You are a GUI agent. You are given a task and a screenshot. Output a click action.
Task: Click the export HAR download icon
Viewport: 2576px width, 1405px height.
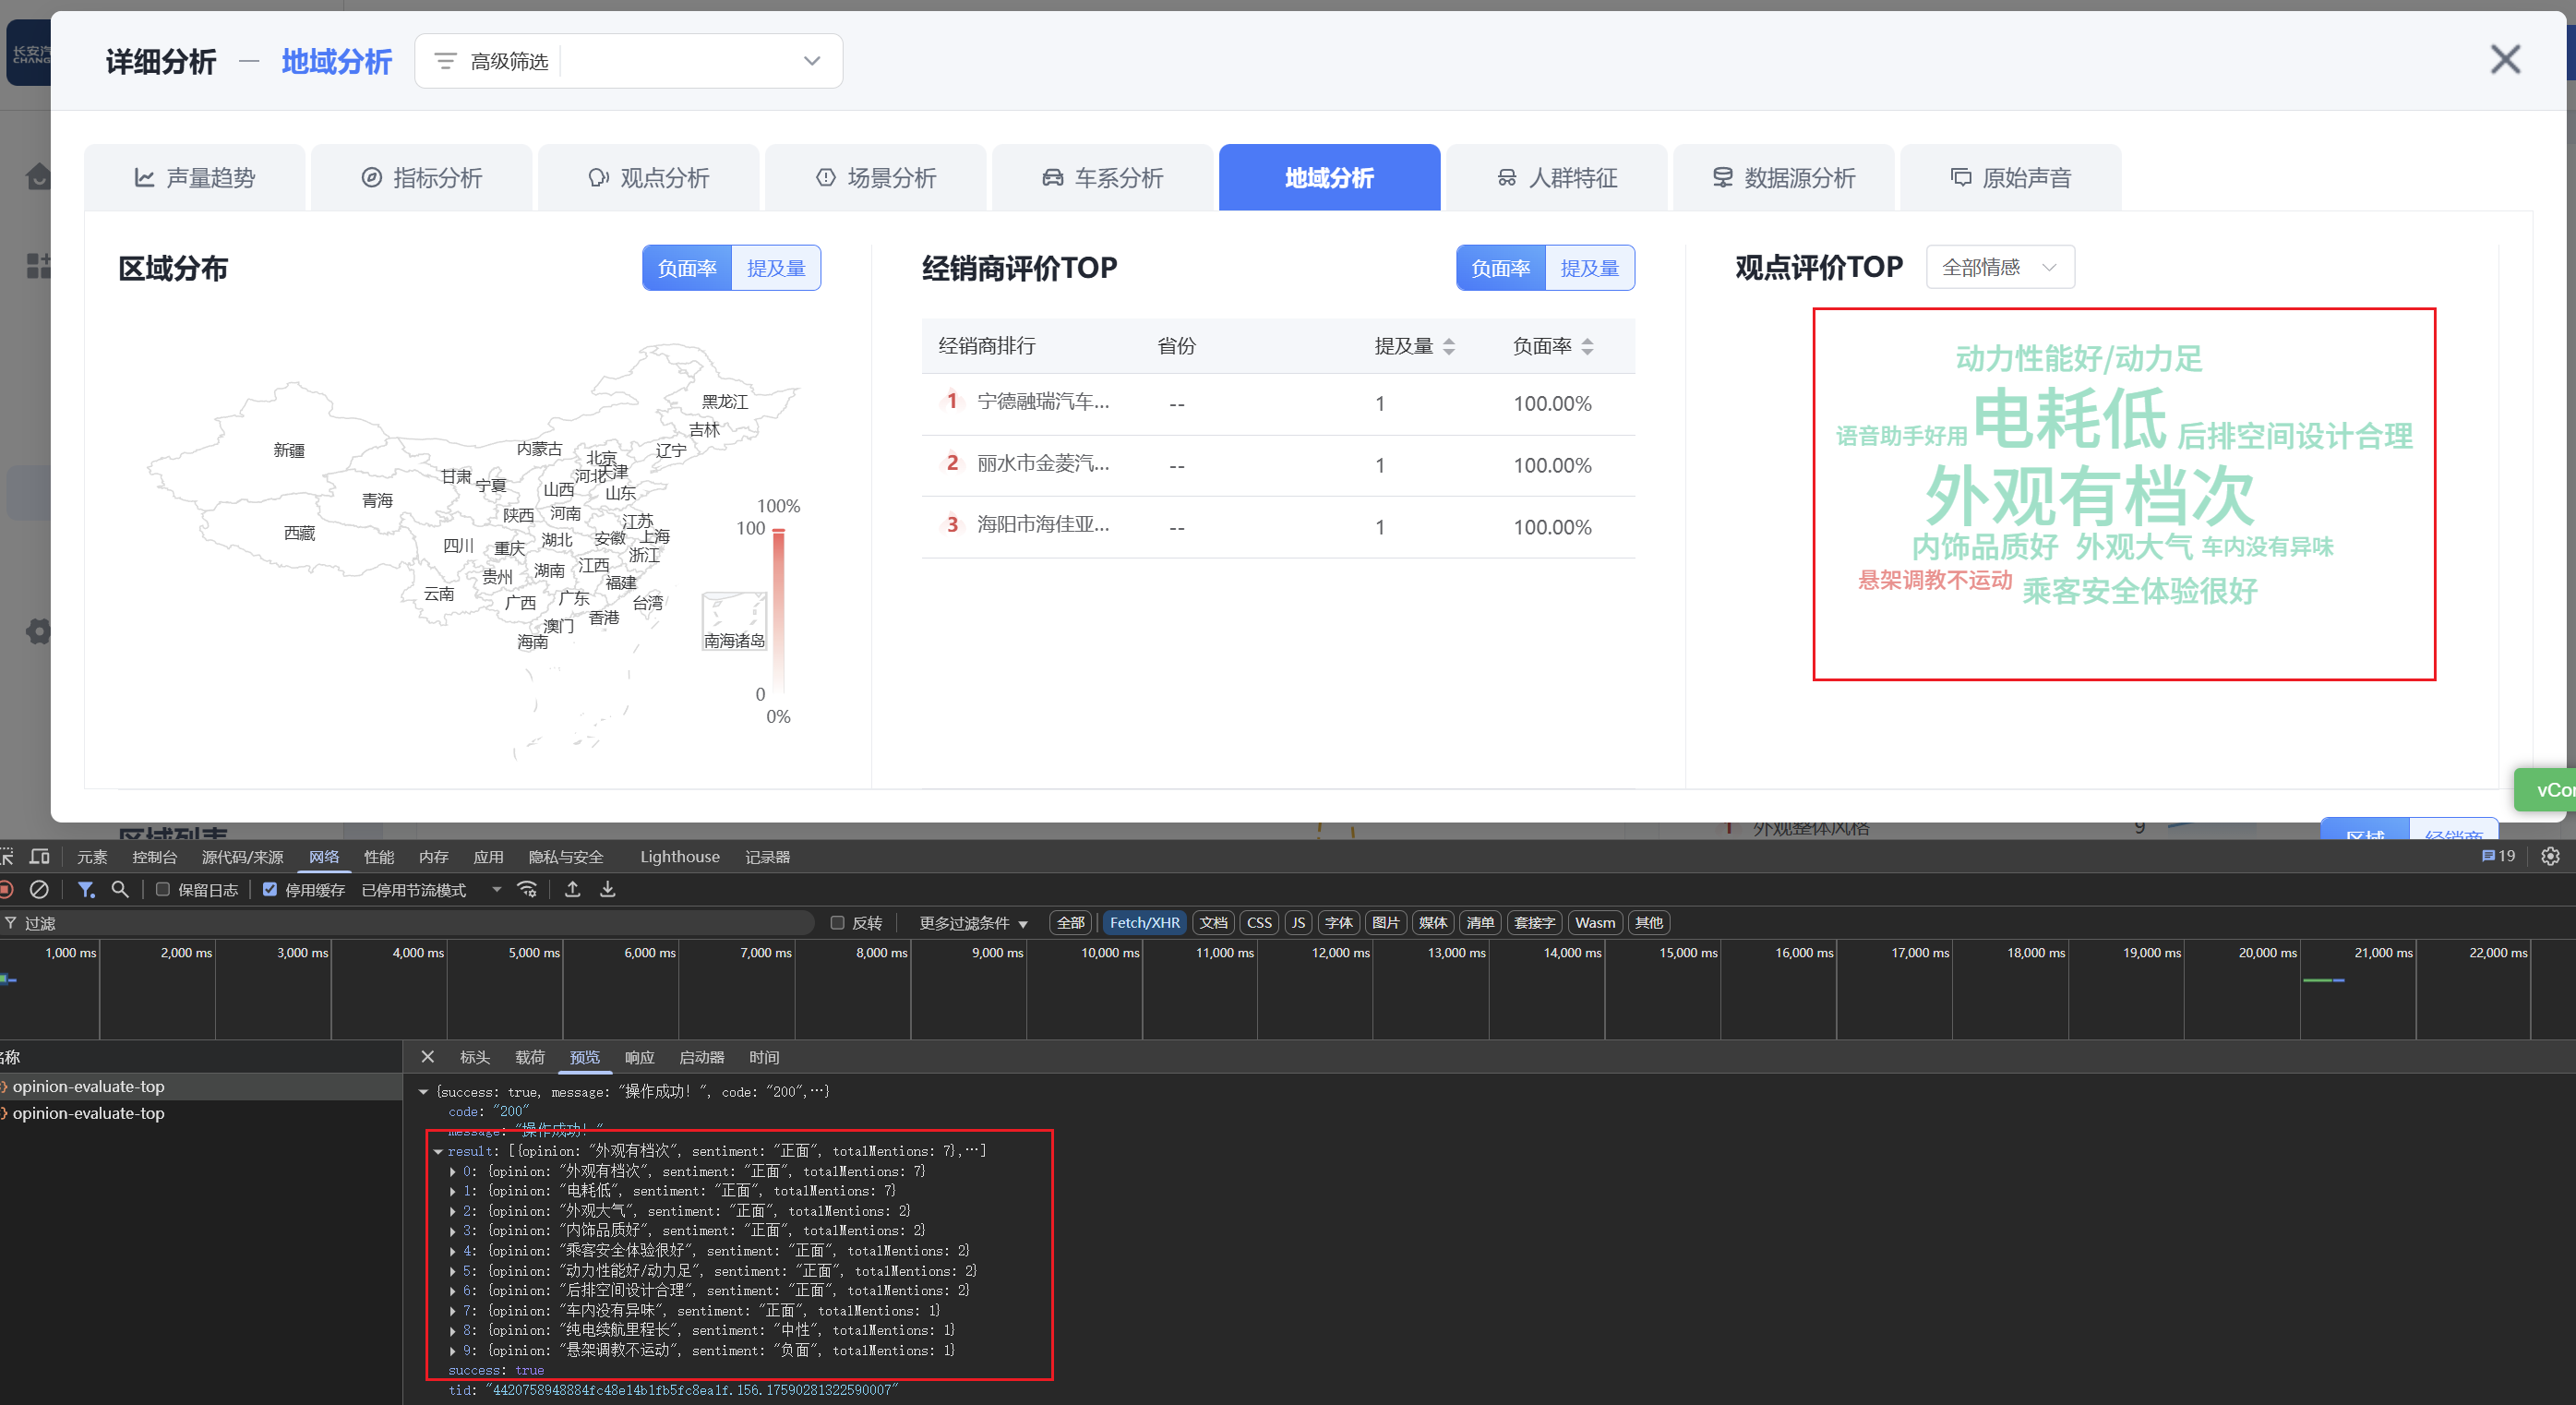(x=607, y=889)
